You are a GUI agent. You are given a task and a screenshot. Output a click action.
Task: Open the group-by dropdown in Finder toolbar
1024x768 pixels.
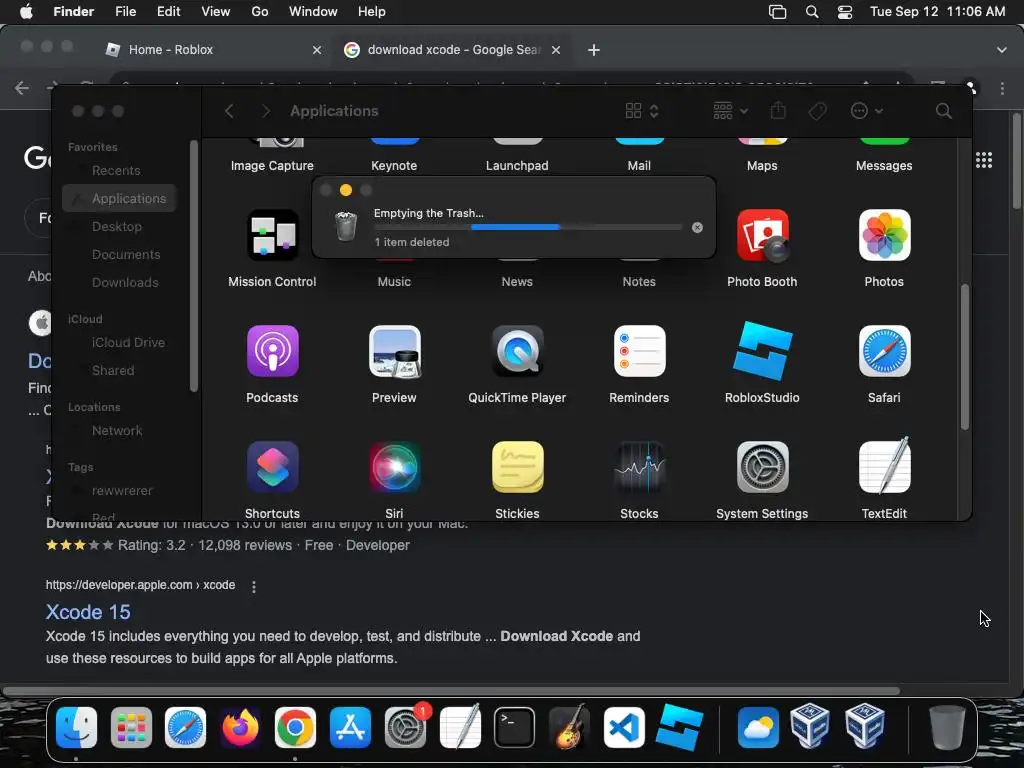pyautogui.click(x=730, y=111)
